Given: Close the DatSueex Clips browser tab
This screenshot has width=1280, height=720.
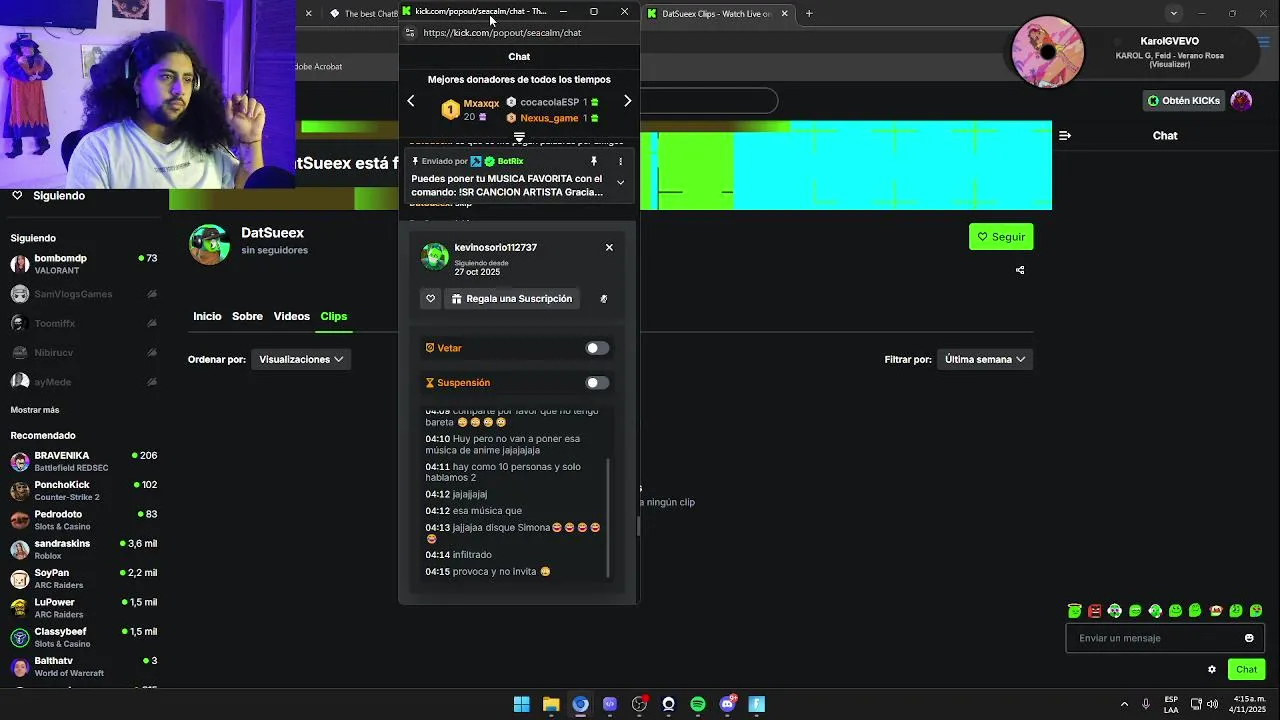Looking at the screenshot, I should click(784, 14).
